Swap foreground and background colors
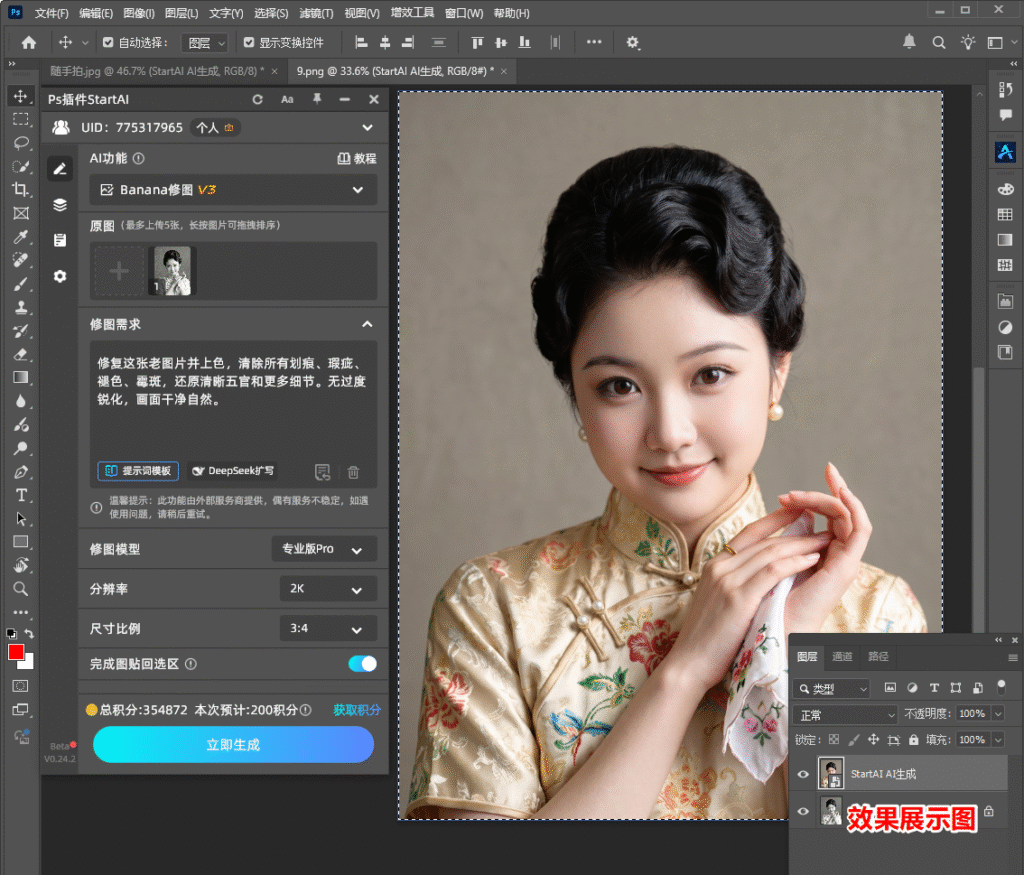 pyautogui.click(x=29, y=633)
